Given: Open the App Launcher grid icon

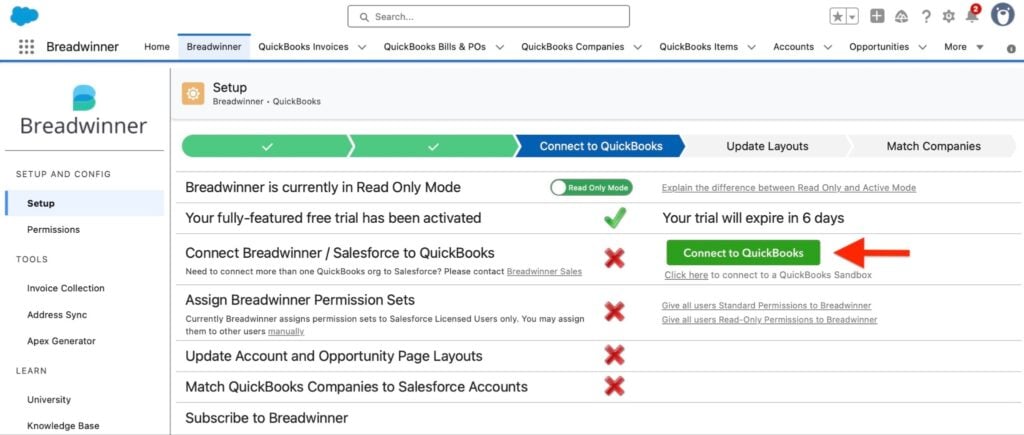Looking at the screenshot, I should (x=26, y=47).
